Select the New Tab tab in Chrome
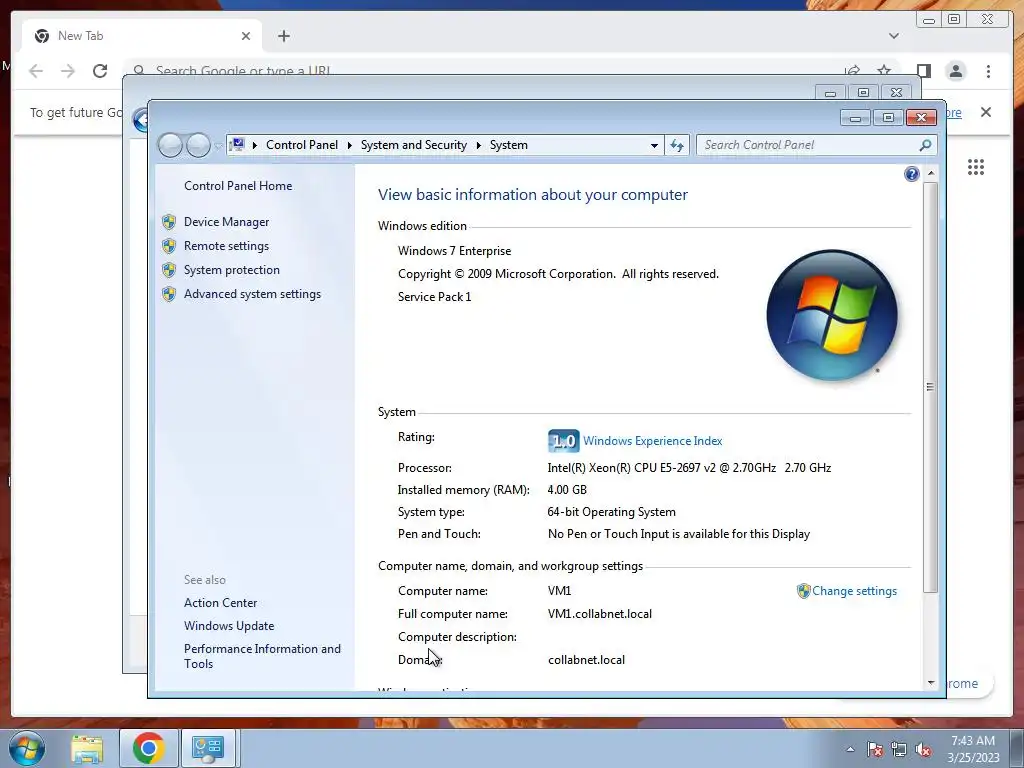 tap(142, 36)
